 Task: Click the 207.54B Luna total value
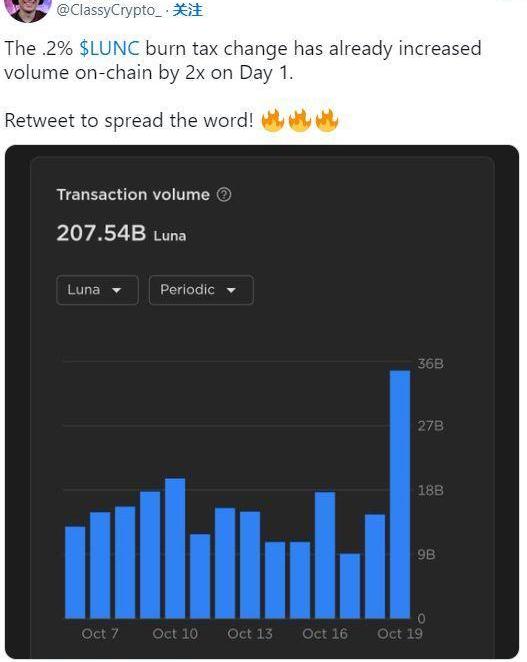(x=121, y=233)
